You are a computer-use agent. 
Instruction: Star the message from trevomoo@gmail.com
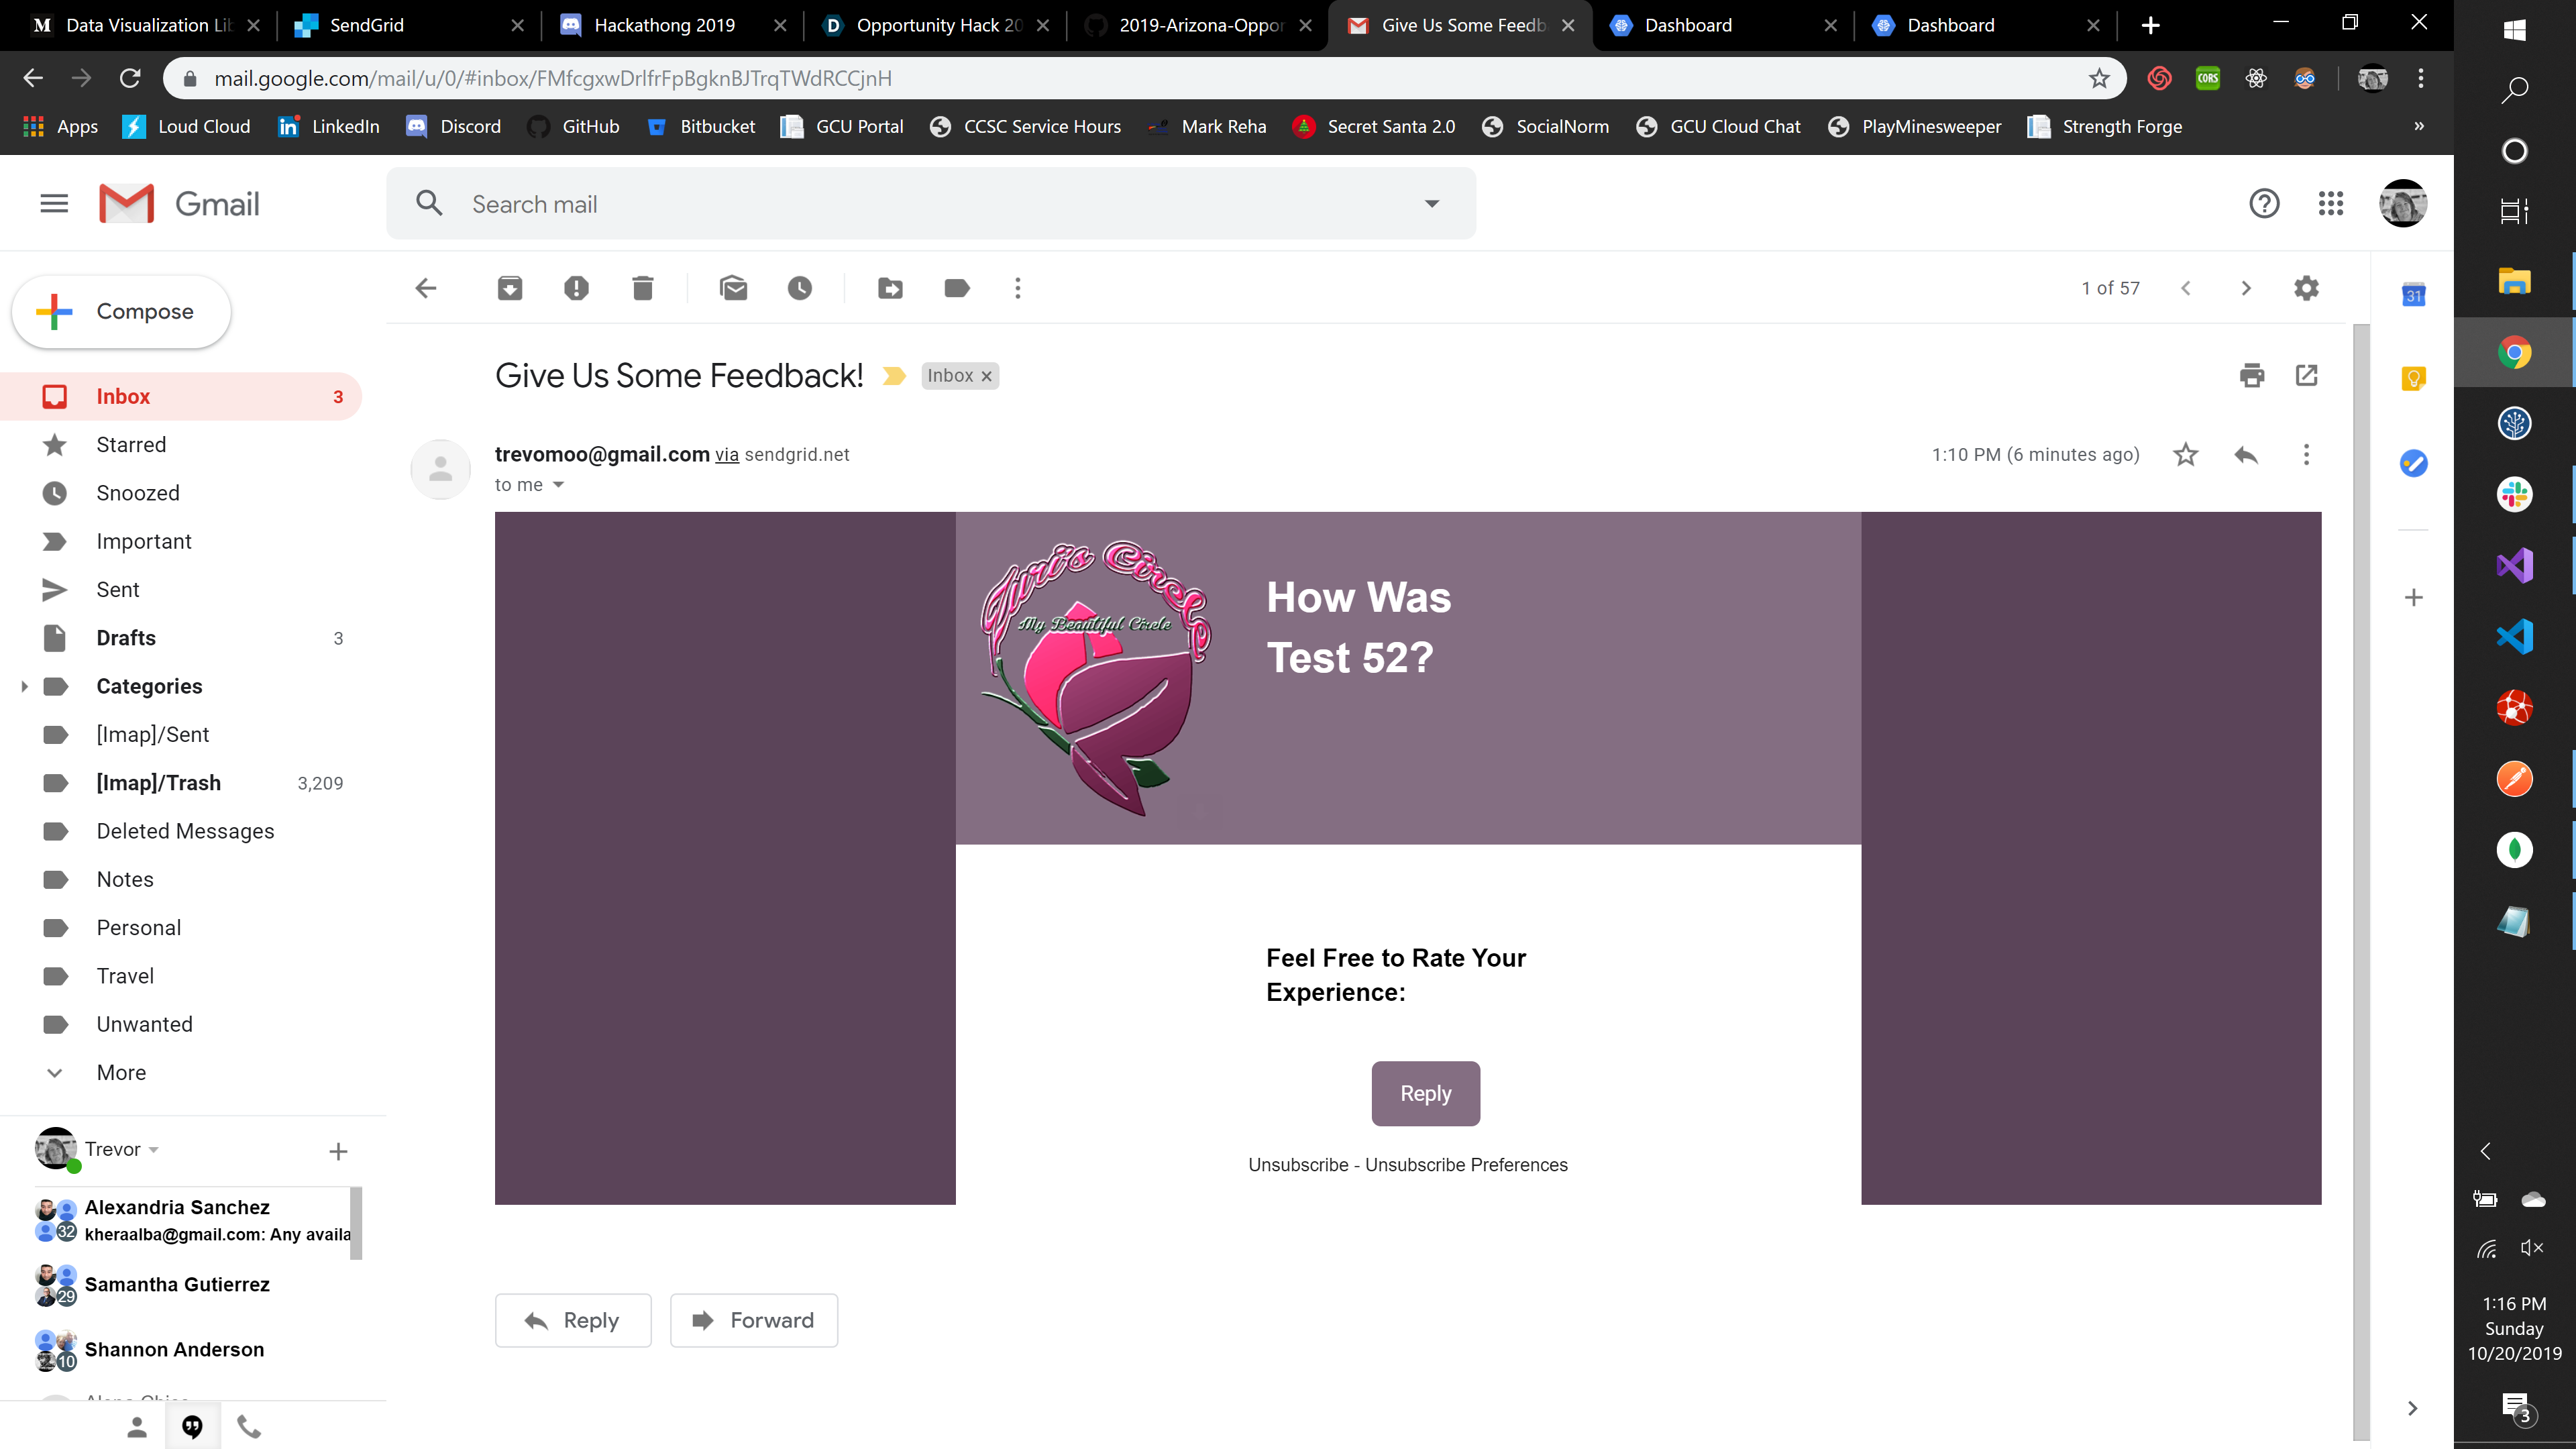tap(2186, 455)
